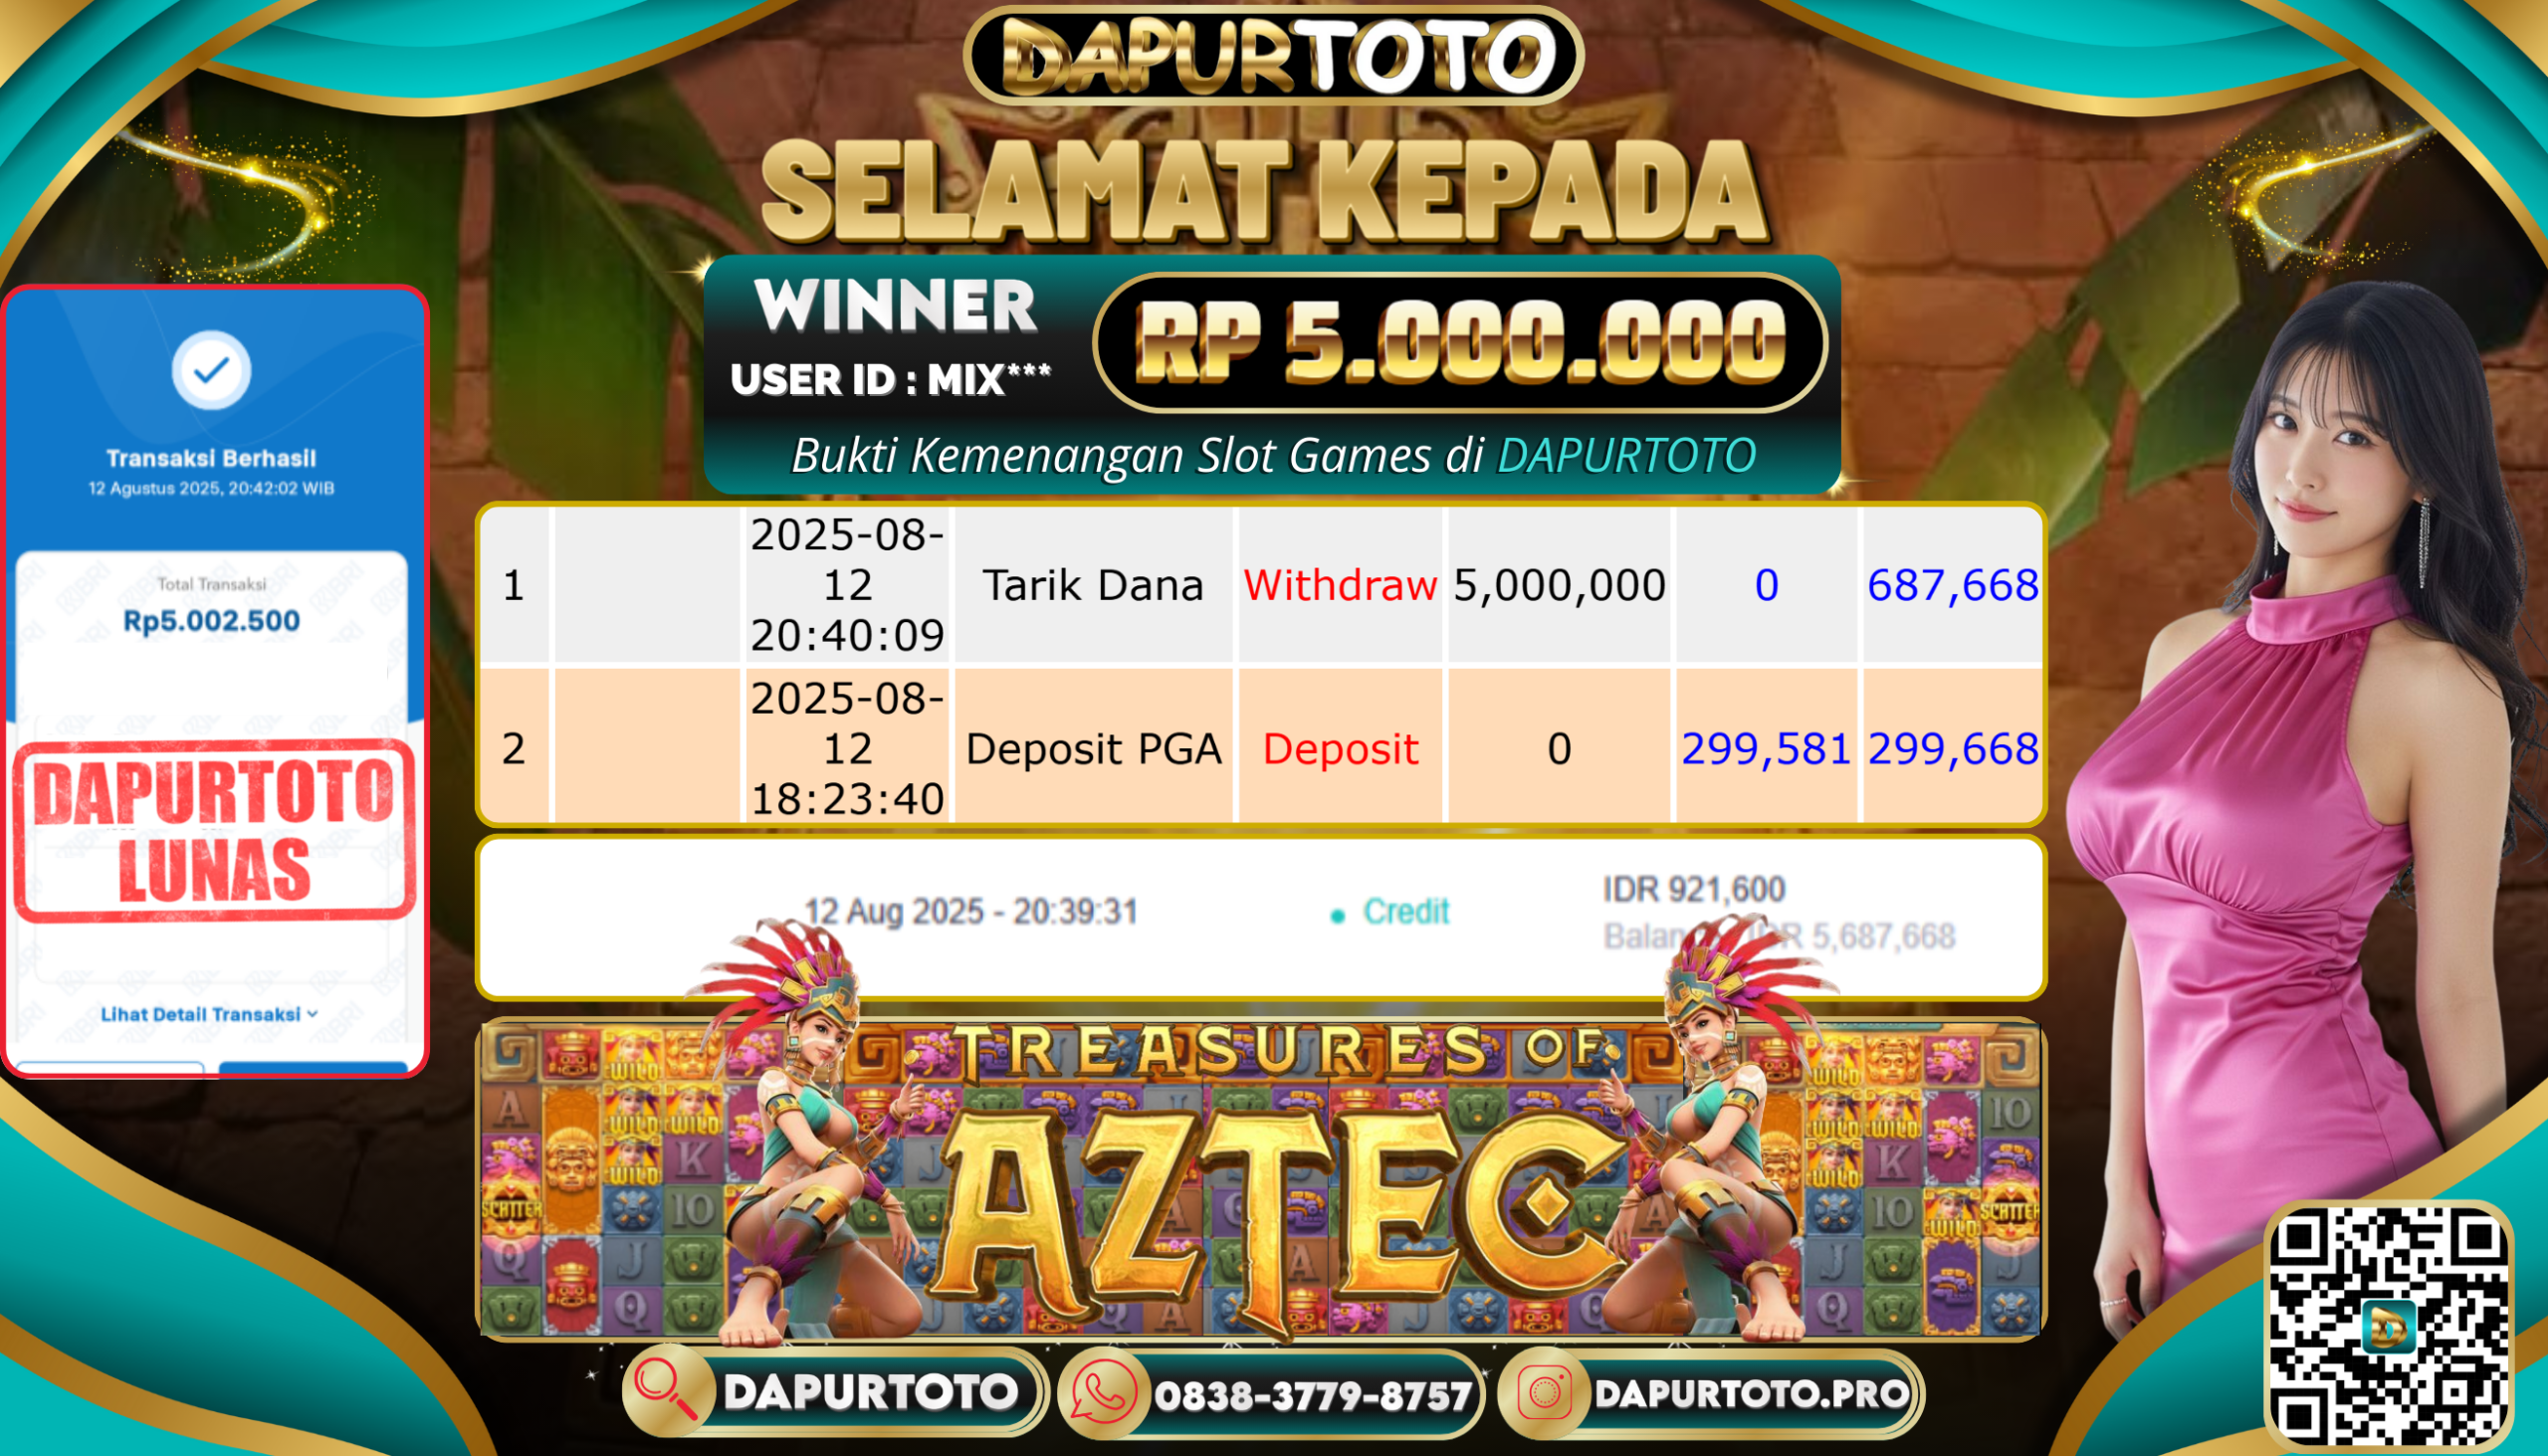Click the DAPURTOTO.PRO Instagram button
2548x1456 pixels.
tap(1711, 1393)
